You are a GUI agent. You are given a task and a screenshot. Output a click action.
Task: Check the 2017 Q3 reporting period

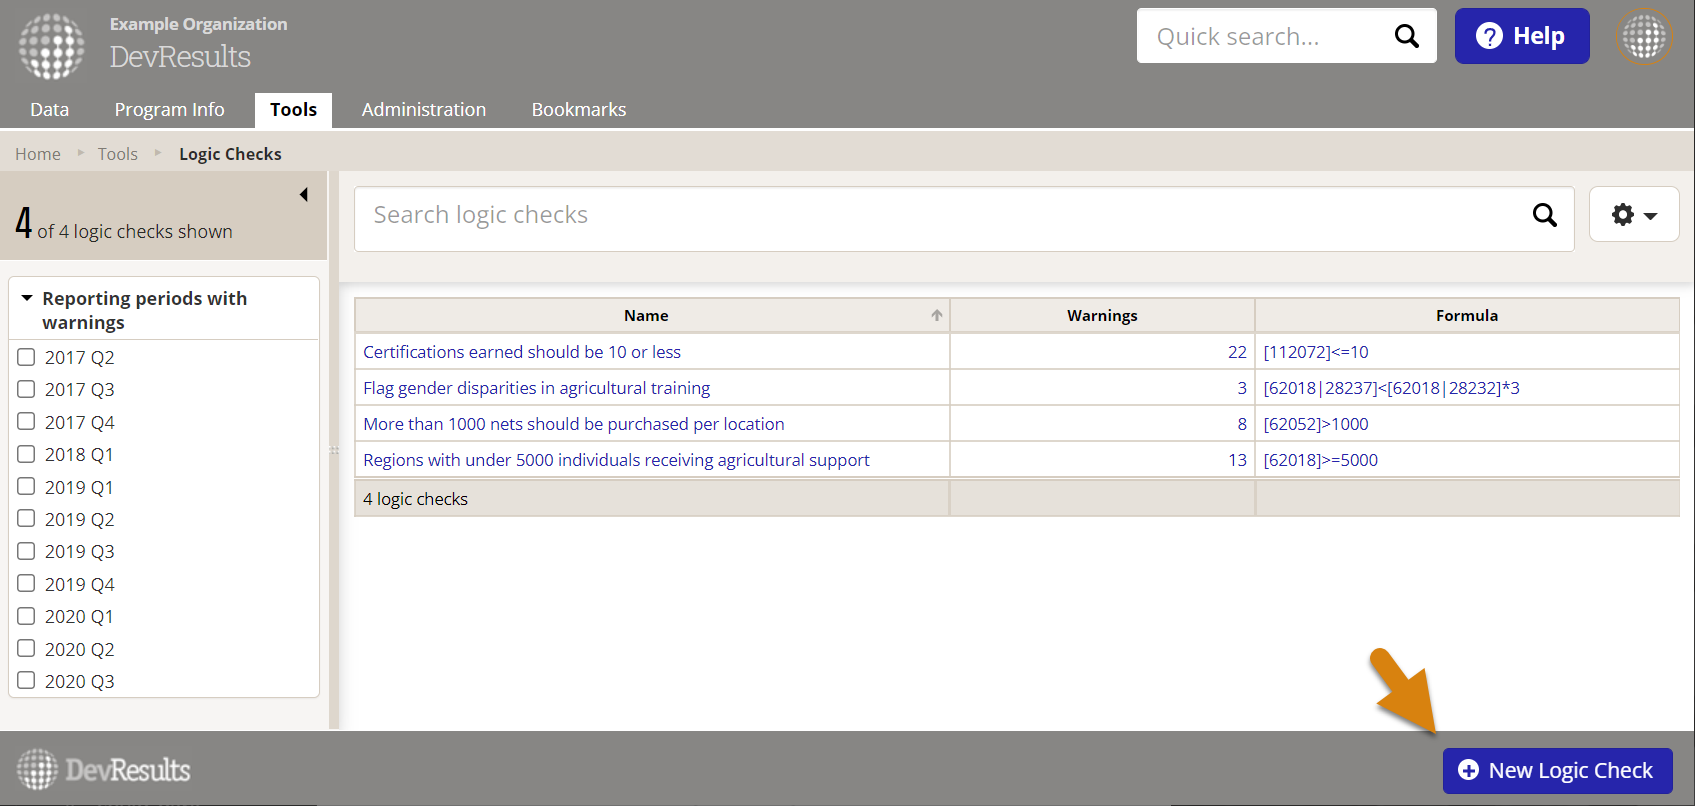pos(26,389)
